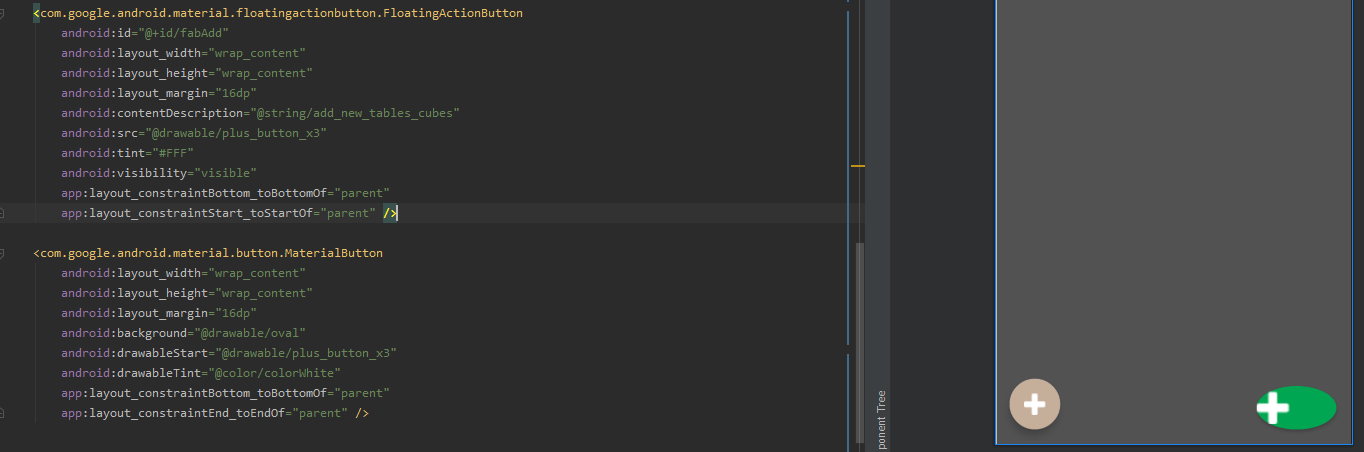Collapse the MaterialButton tag with fold marker
Image resolution: width=1364 pixels, height=452 pixels.
click(3, 254)
